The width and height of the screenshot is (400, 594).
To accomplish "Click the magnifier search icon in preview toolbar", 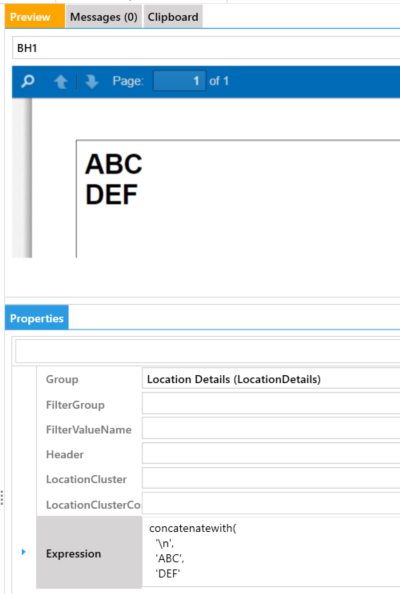I will point(28,81).
